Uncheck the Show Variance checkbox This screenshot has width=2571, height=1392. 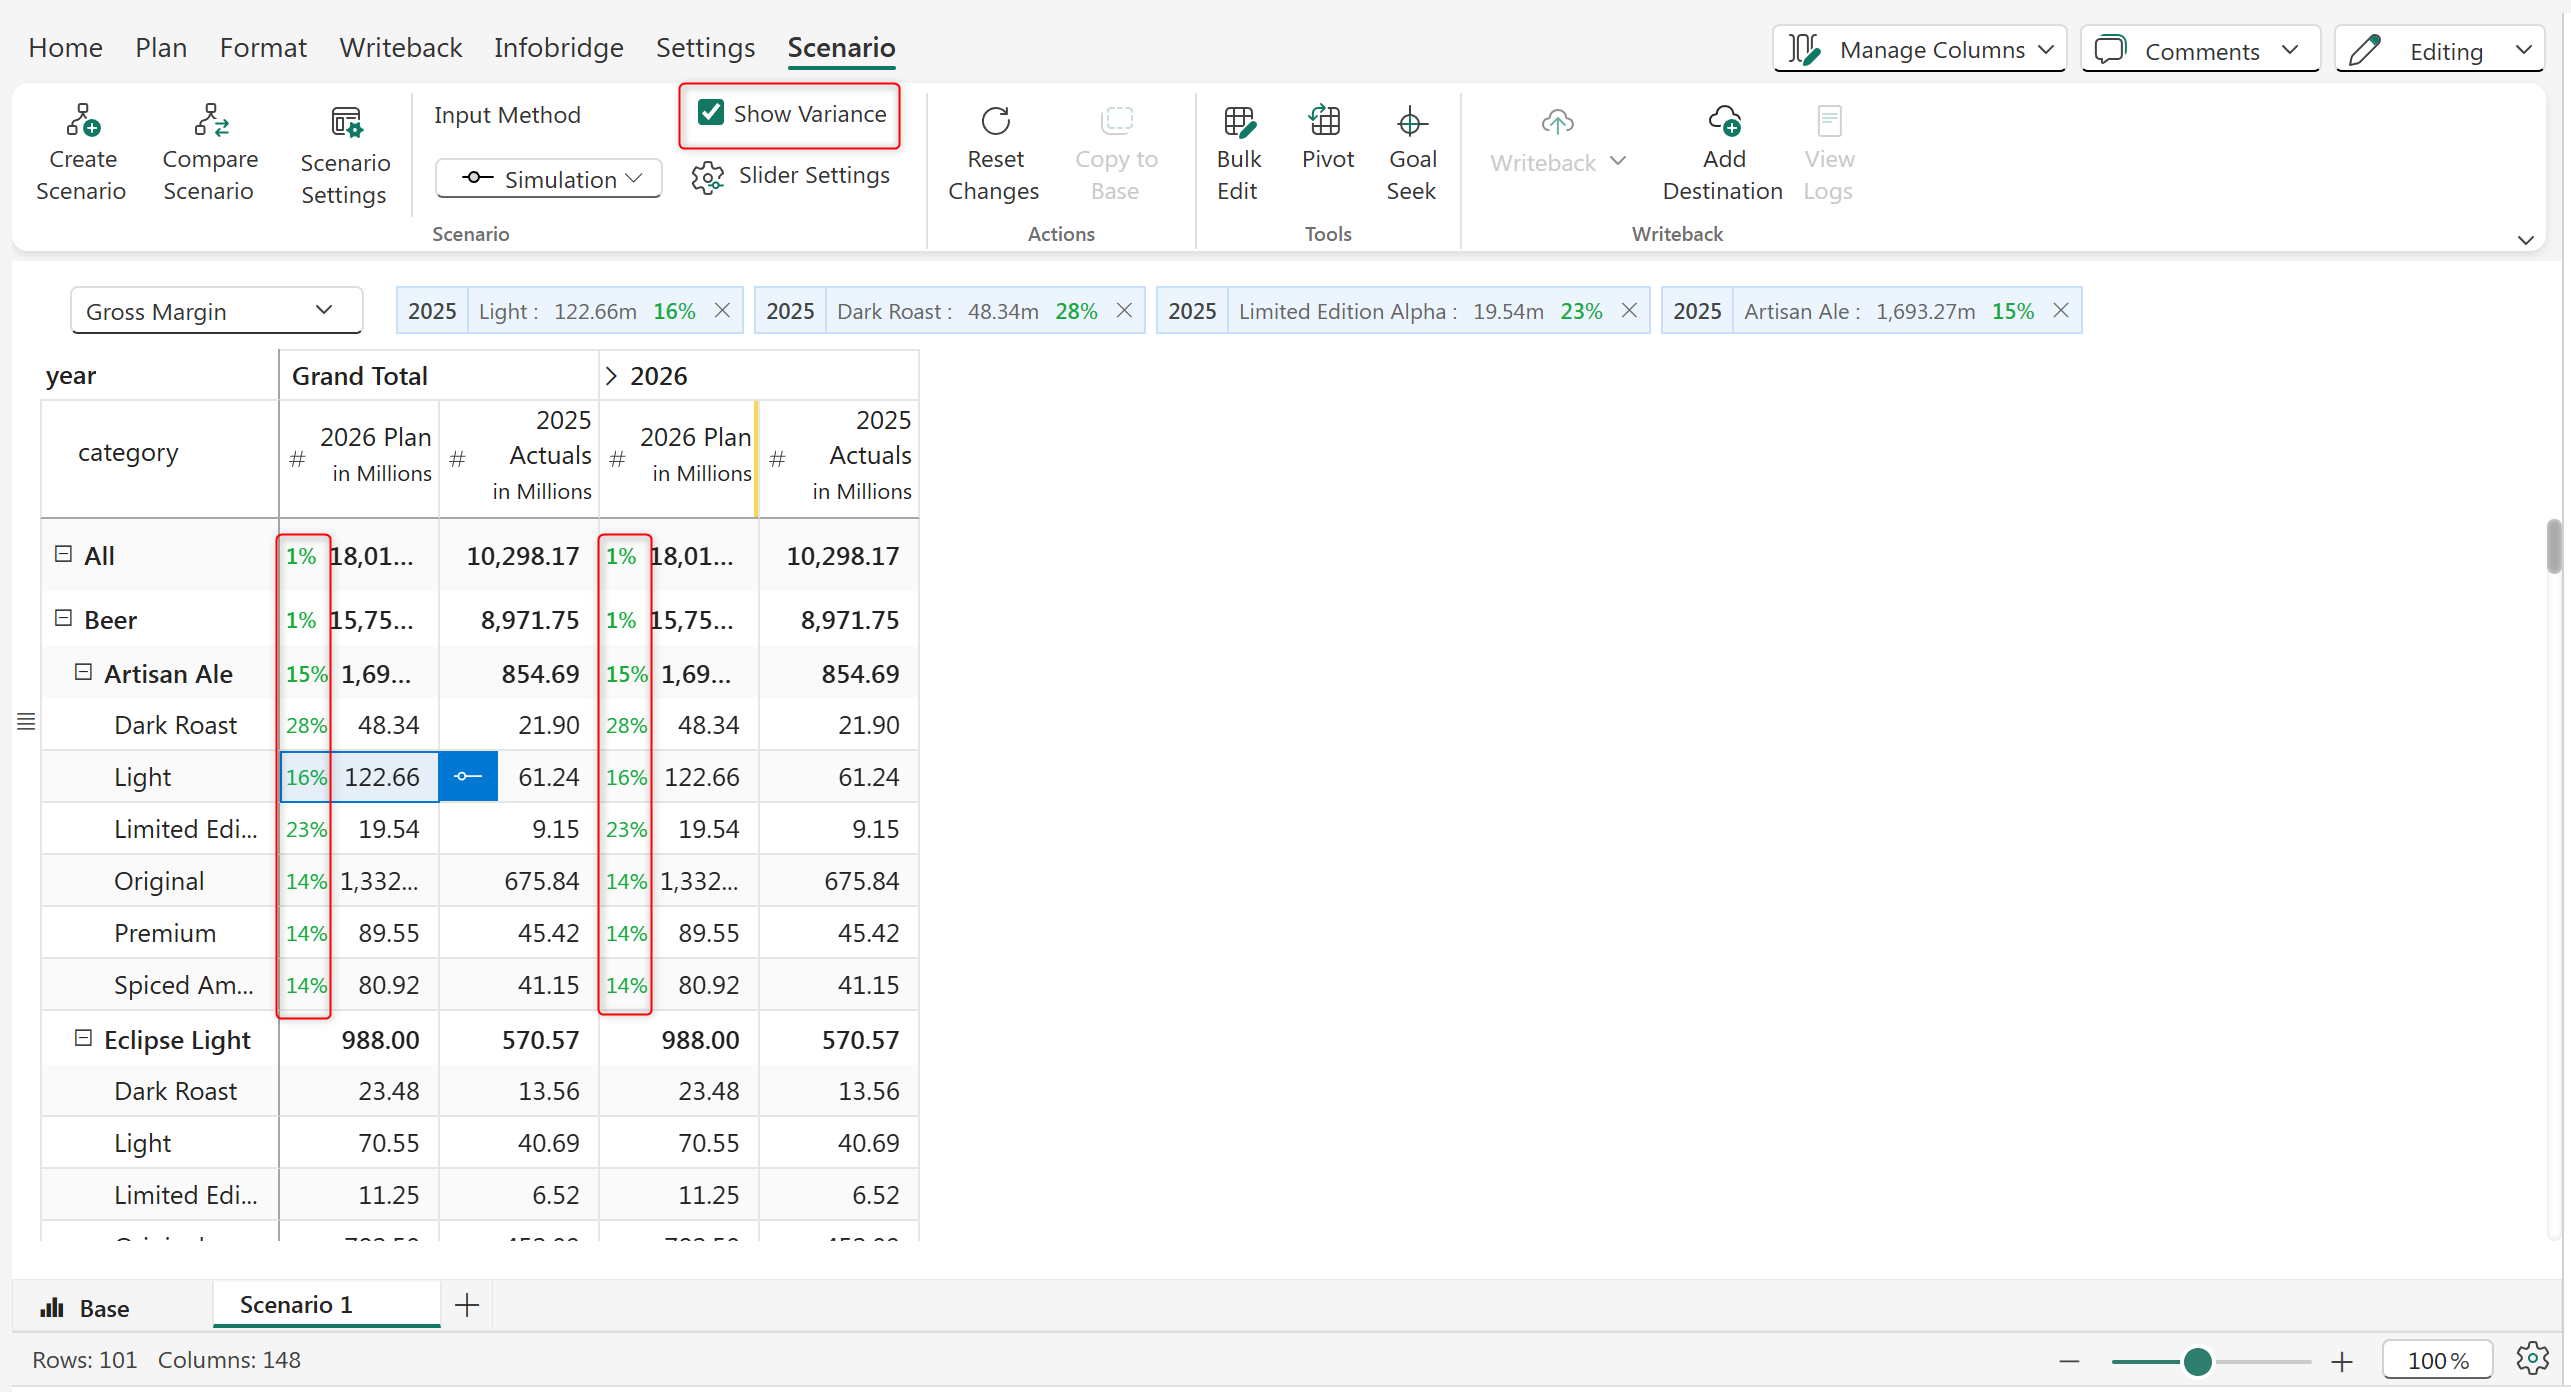coord(711,113)
